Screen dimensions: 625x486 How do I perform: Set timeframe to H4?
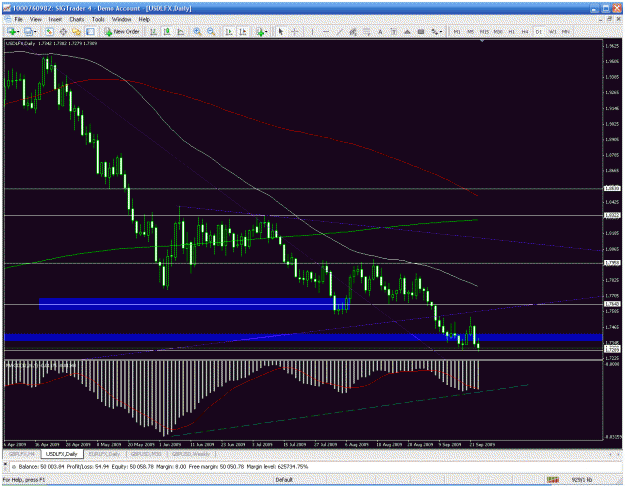(525, 31)
